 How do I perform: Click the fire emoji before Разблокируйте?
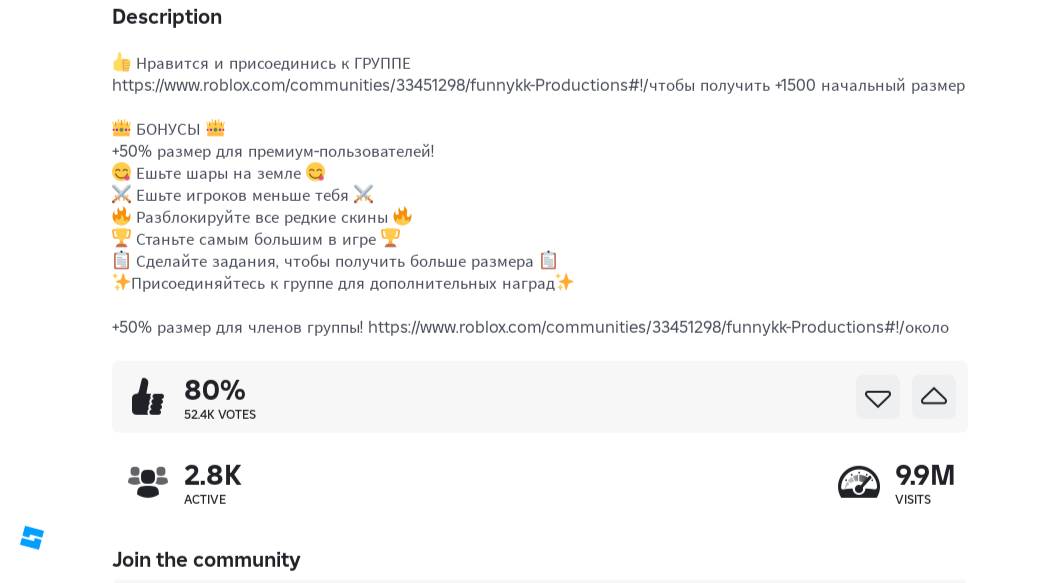(121, 217)
